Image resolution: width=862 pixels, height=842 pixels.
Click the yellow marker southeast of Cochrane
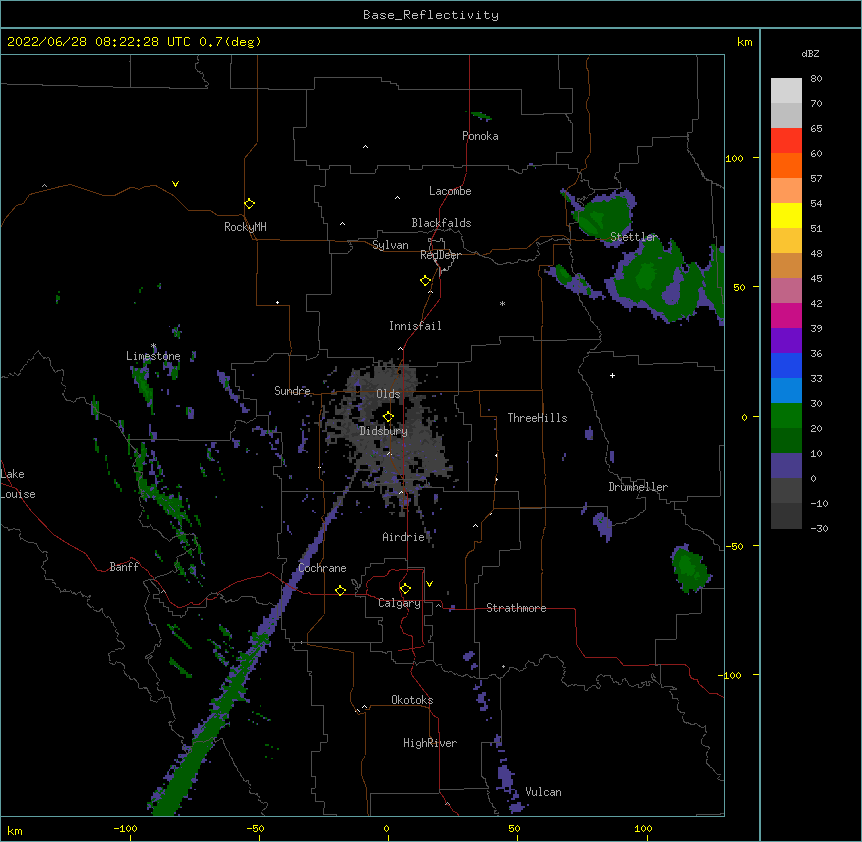[340, 590]
